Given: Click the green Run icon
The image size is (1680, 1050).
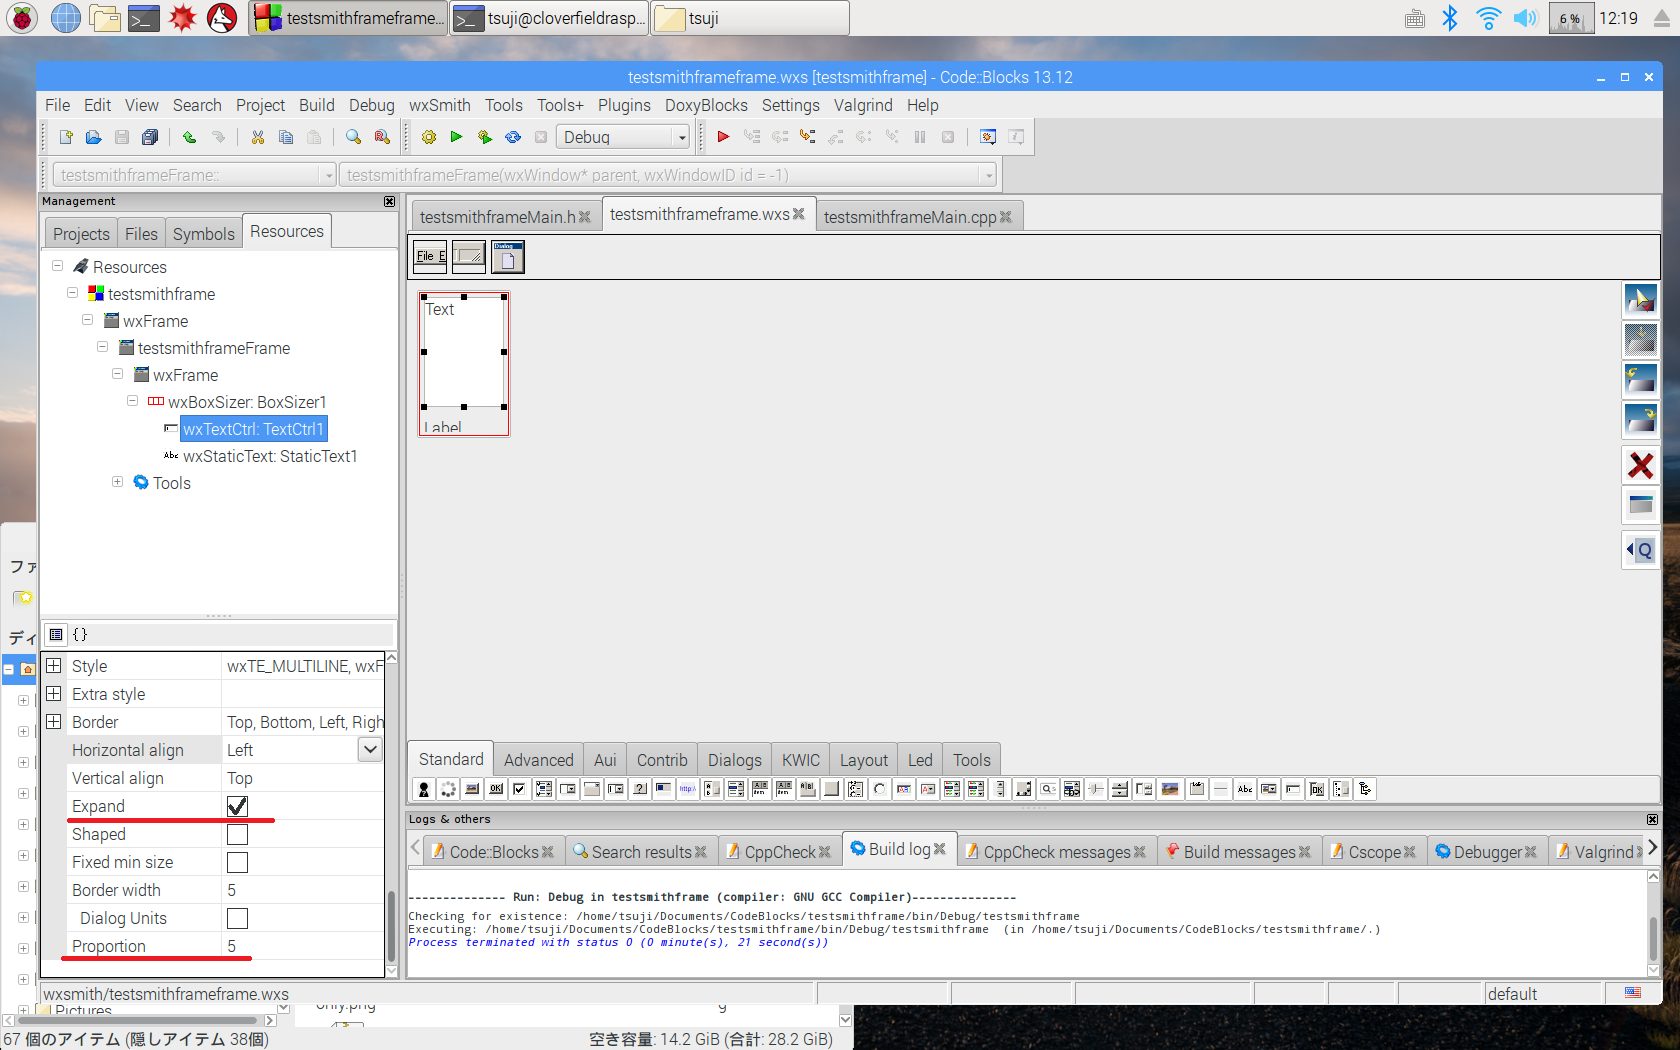Looking at the screenshot, I should 457,137.
